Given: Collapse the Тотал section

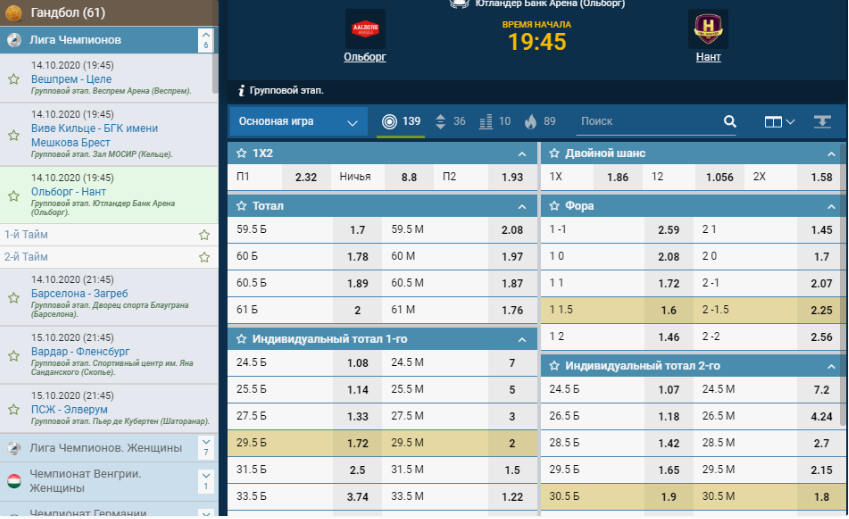Looking at the screenshot, I should 522,206.
